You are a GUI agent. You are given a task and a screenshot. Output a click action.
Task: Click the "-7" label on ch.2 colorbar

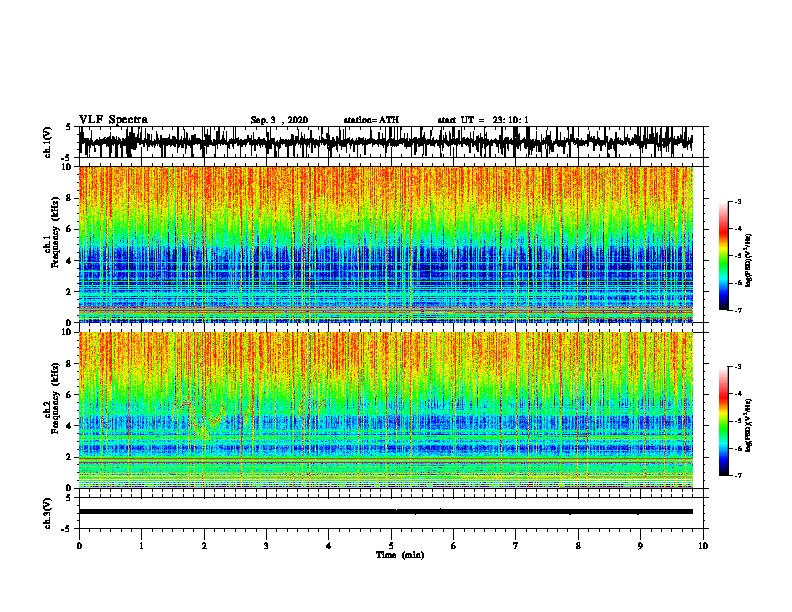point(737,476)
